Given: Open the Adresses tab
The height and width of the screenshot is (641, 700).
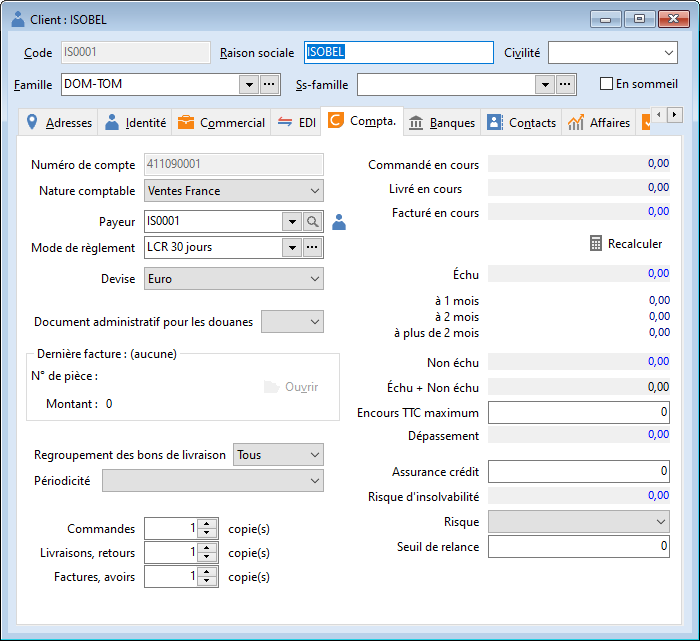Looking at the screenshot, I should click(58, 122).
